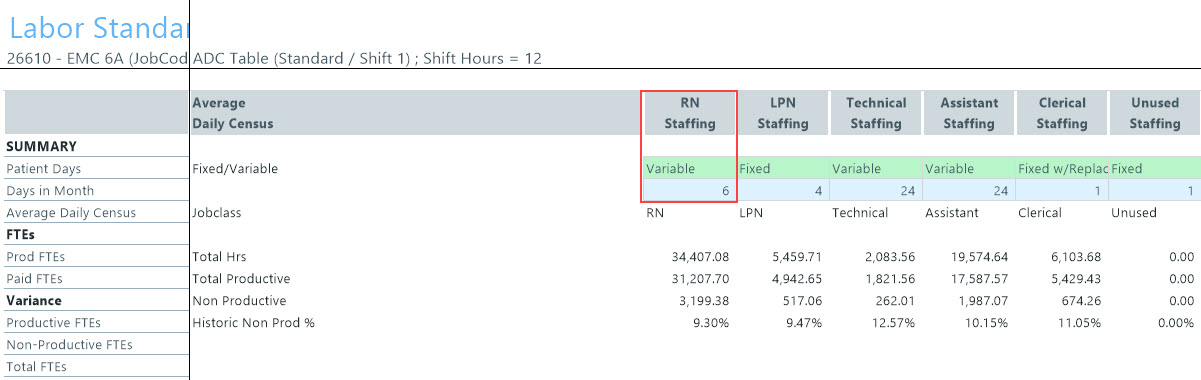Open the Fixed dropdown under LPN Staffing
This screenshot has width=1201, height=380.
[x=783, y=169]
